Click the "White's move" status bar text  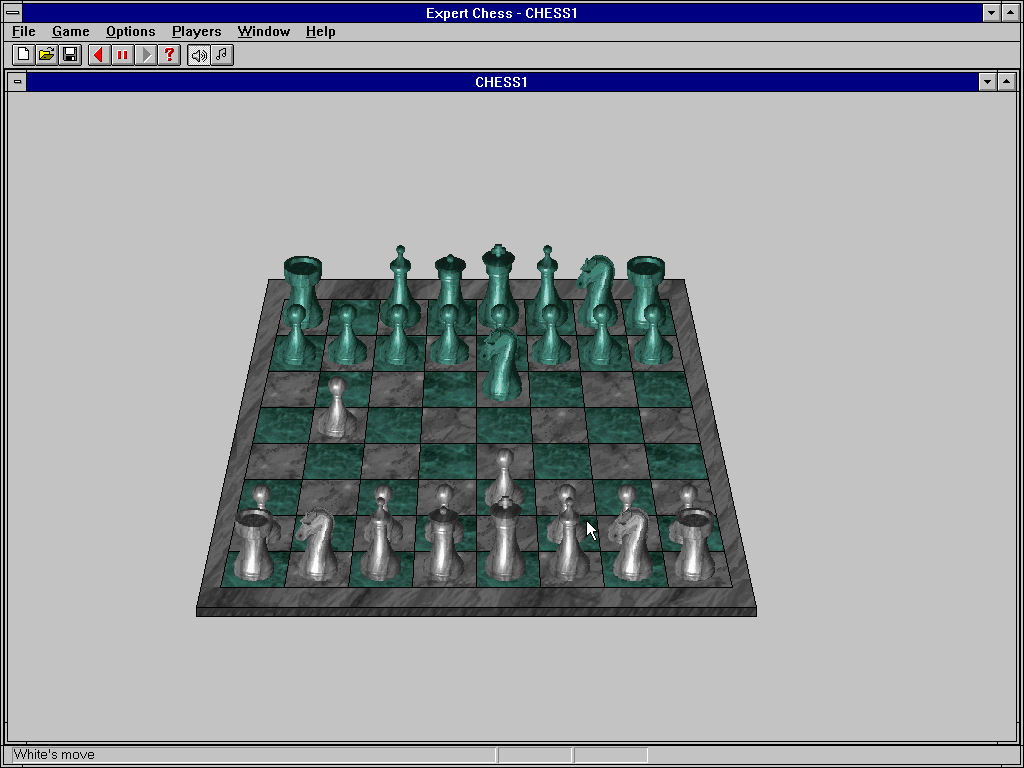pos(54,754)
